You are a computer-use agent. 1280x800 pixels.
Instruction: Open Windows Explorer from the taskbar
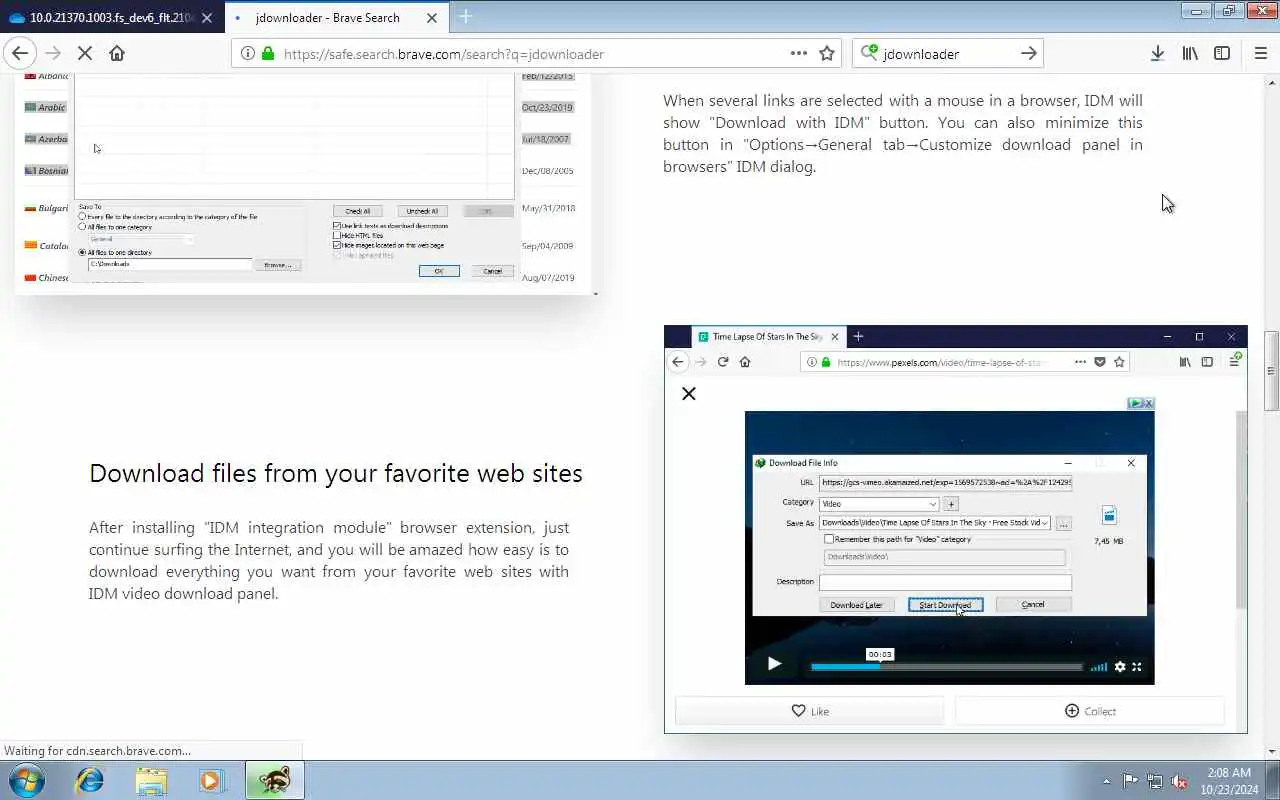click(x=151, y=780)
